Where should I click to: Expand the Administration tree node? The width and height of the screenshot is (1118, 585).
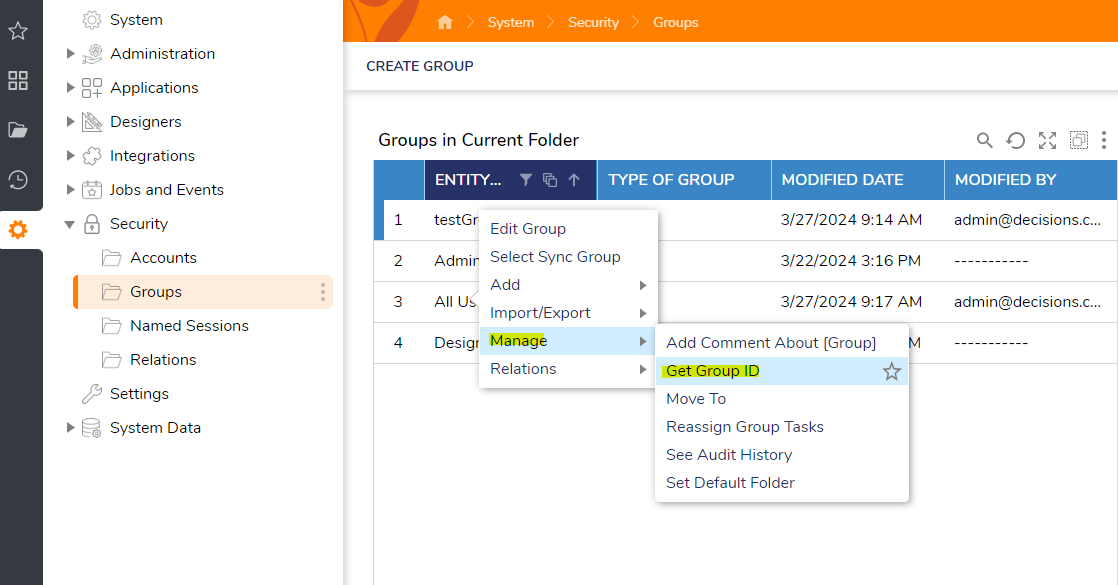point(70,54)
